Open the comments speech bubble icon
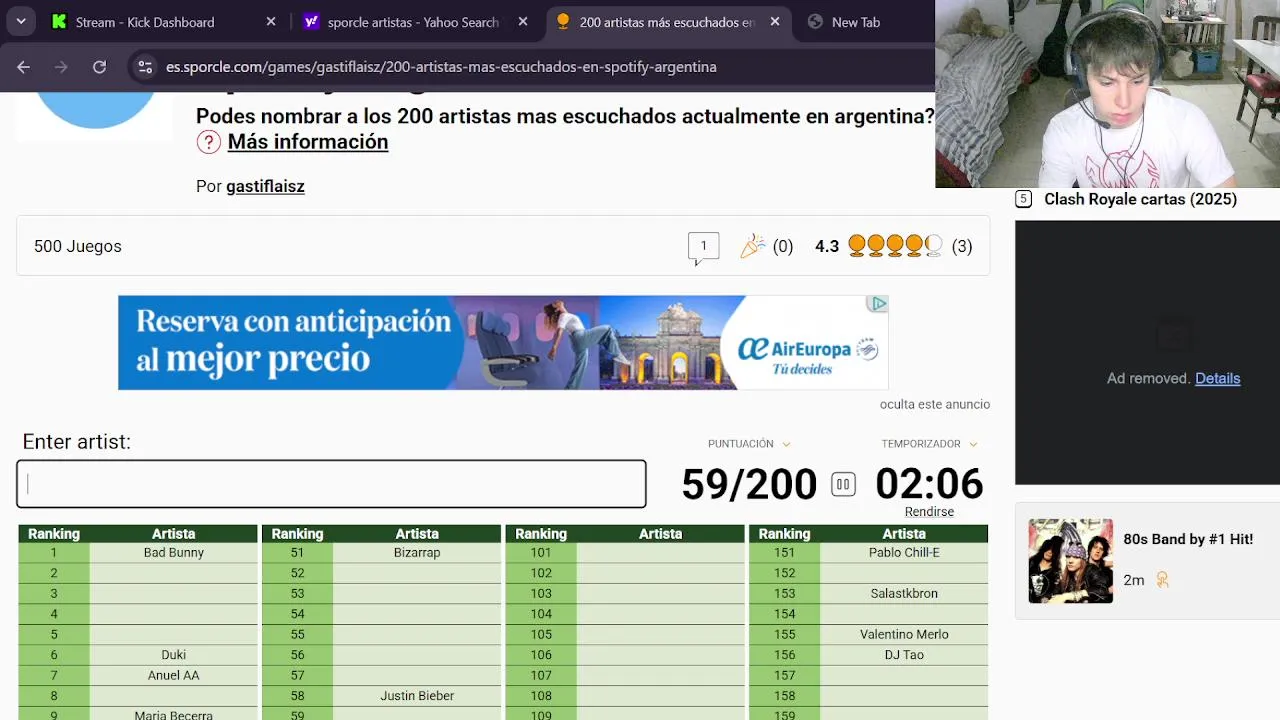The width and height of the screenshot is (1280, 720). click(x=703, y=247)
